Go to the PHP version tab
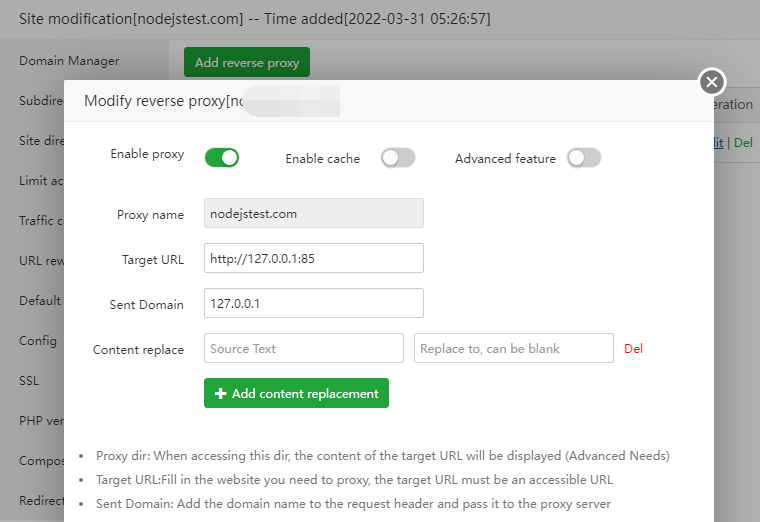This screenshot has height=522, width=760. coord(42,421)
